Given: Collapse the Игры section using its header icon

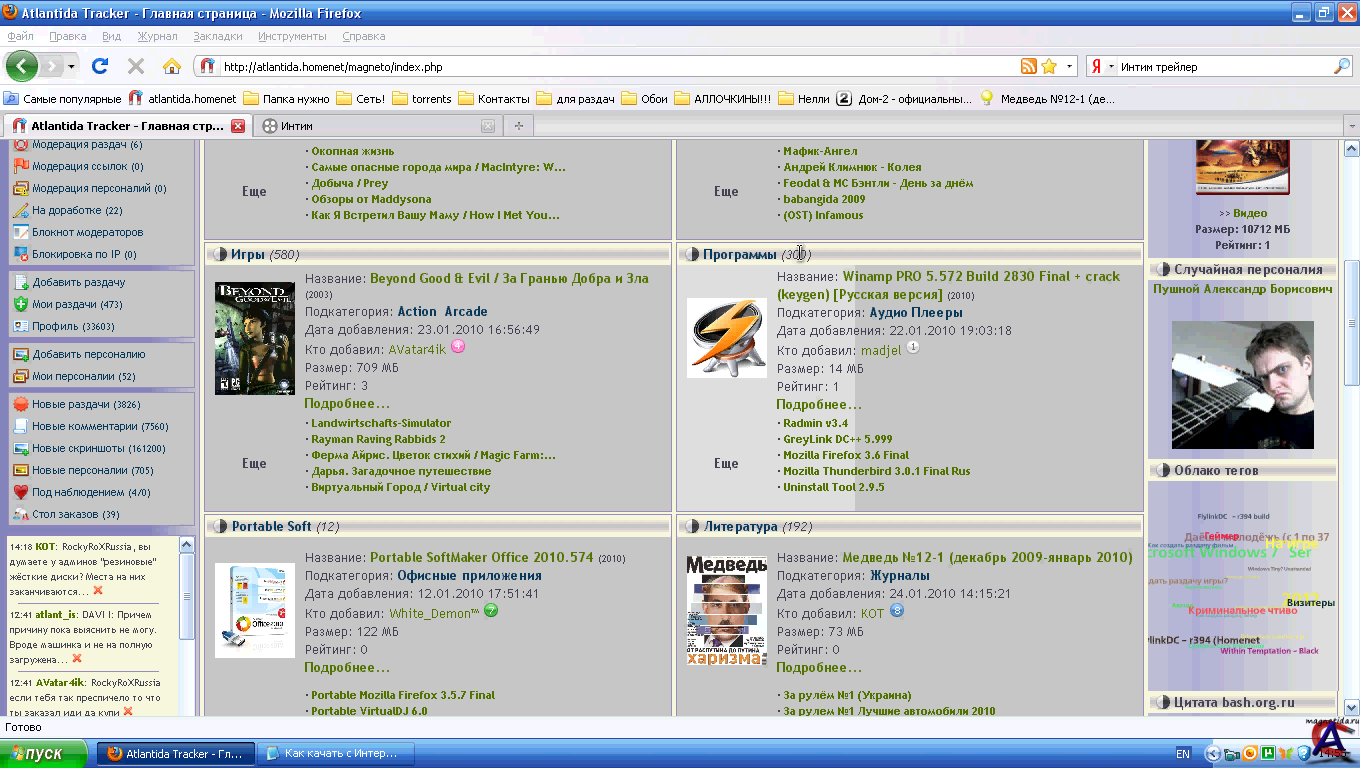Looking at the screenshot, I should pos(218,254).
